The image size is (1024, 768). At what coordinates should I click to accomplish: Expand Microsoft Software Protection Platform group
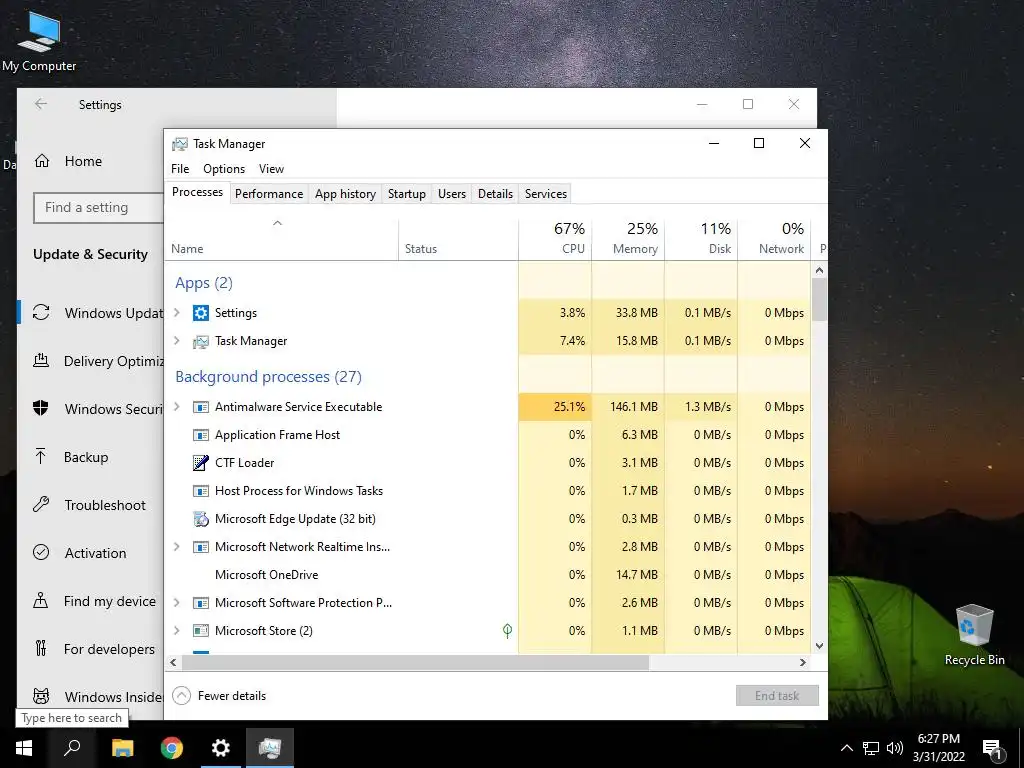(x=176, y=603)
